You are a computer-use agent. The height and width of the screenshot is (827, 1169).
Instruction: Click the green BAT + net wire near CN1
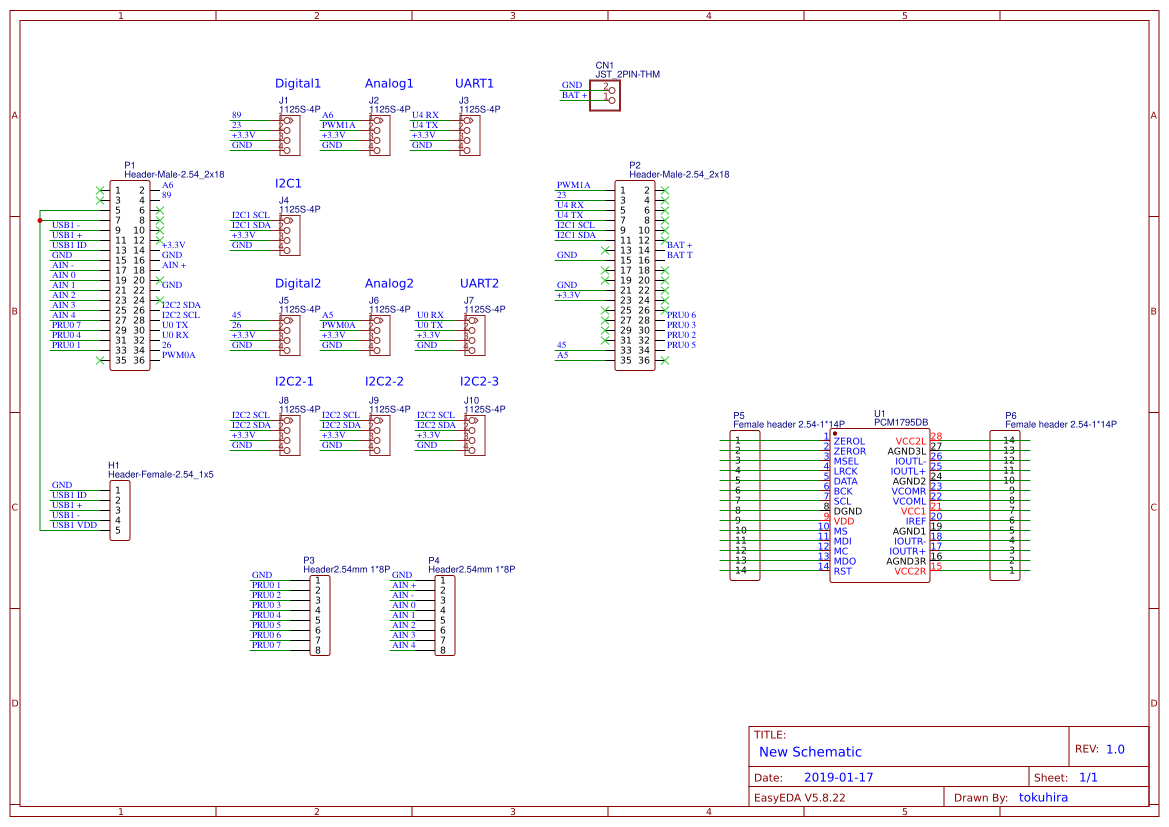[576, 98]
